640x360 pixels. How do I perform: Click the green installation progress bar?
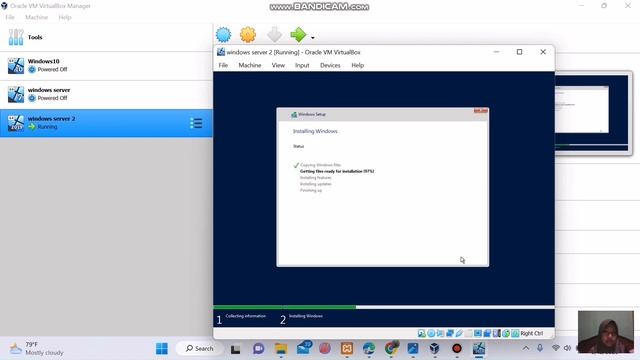tap(284, 307)
